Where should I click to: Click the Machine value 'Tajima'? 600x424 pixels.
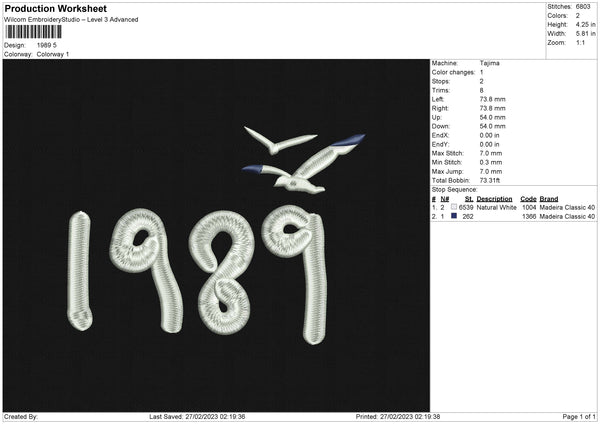tap(489, 63)
